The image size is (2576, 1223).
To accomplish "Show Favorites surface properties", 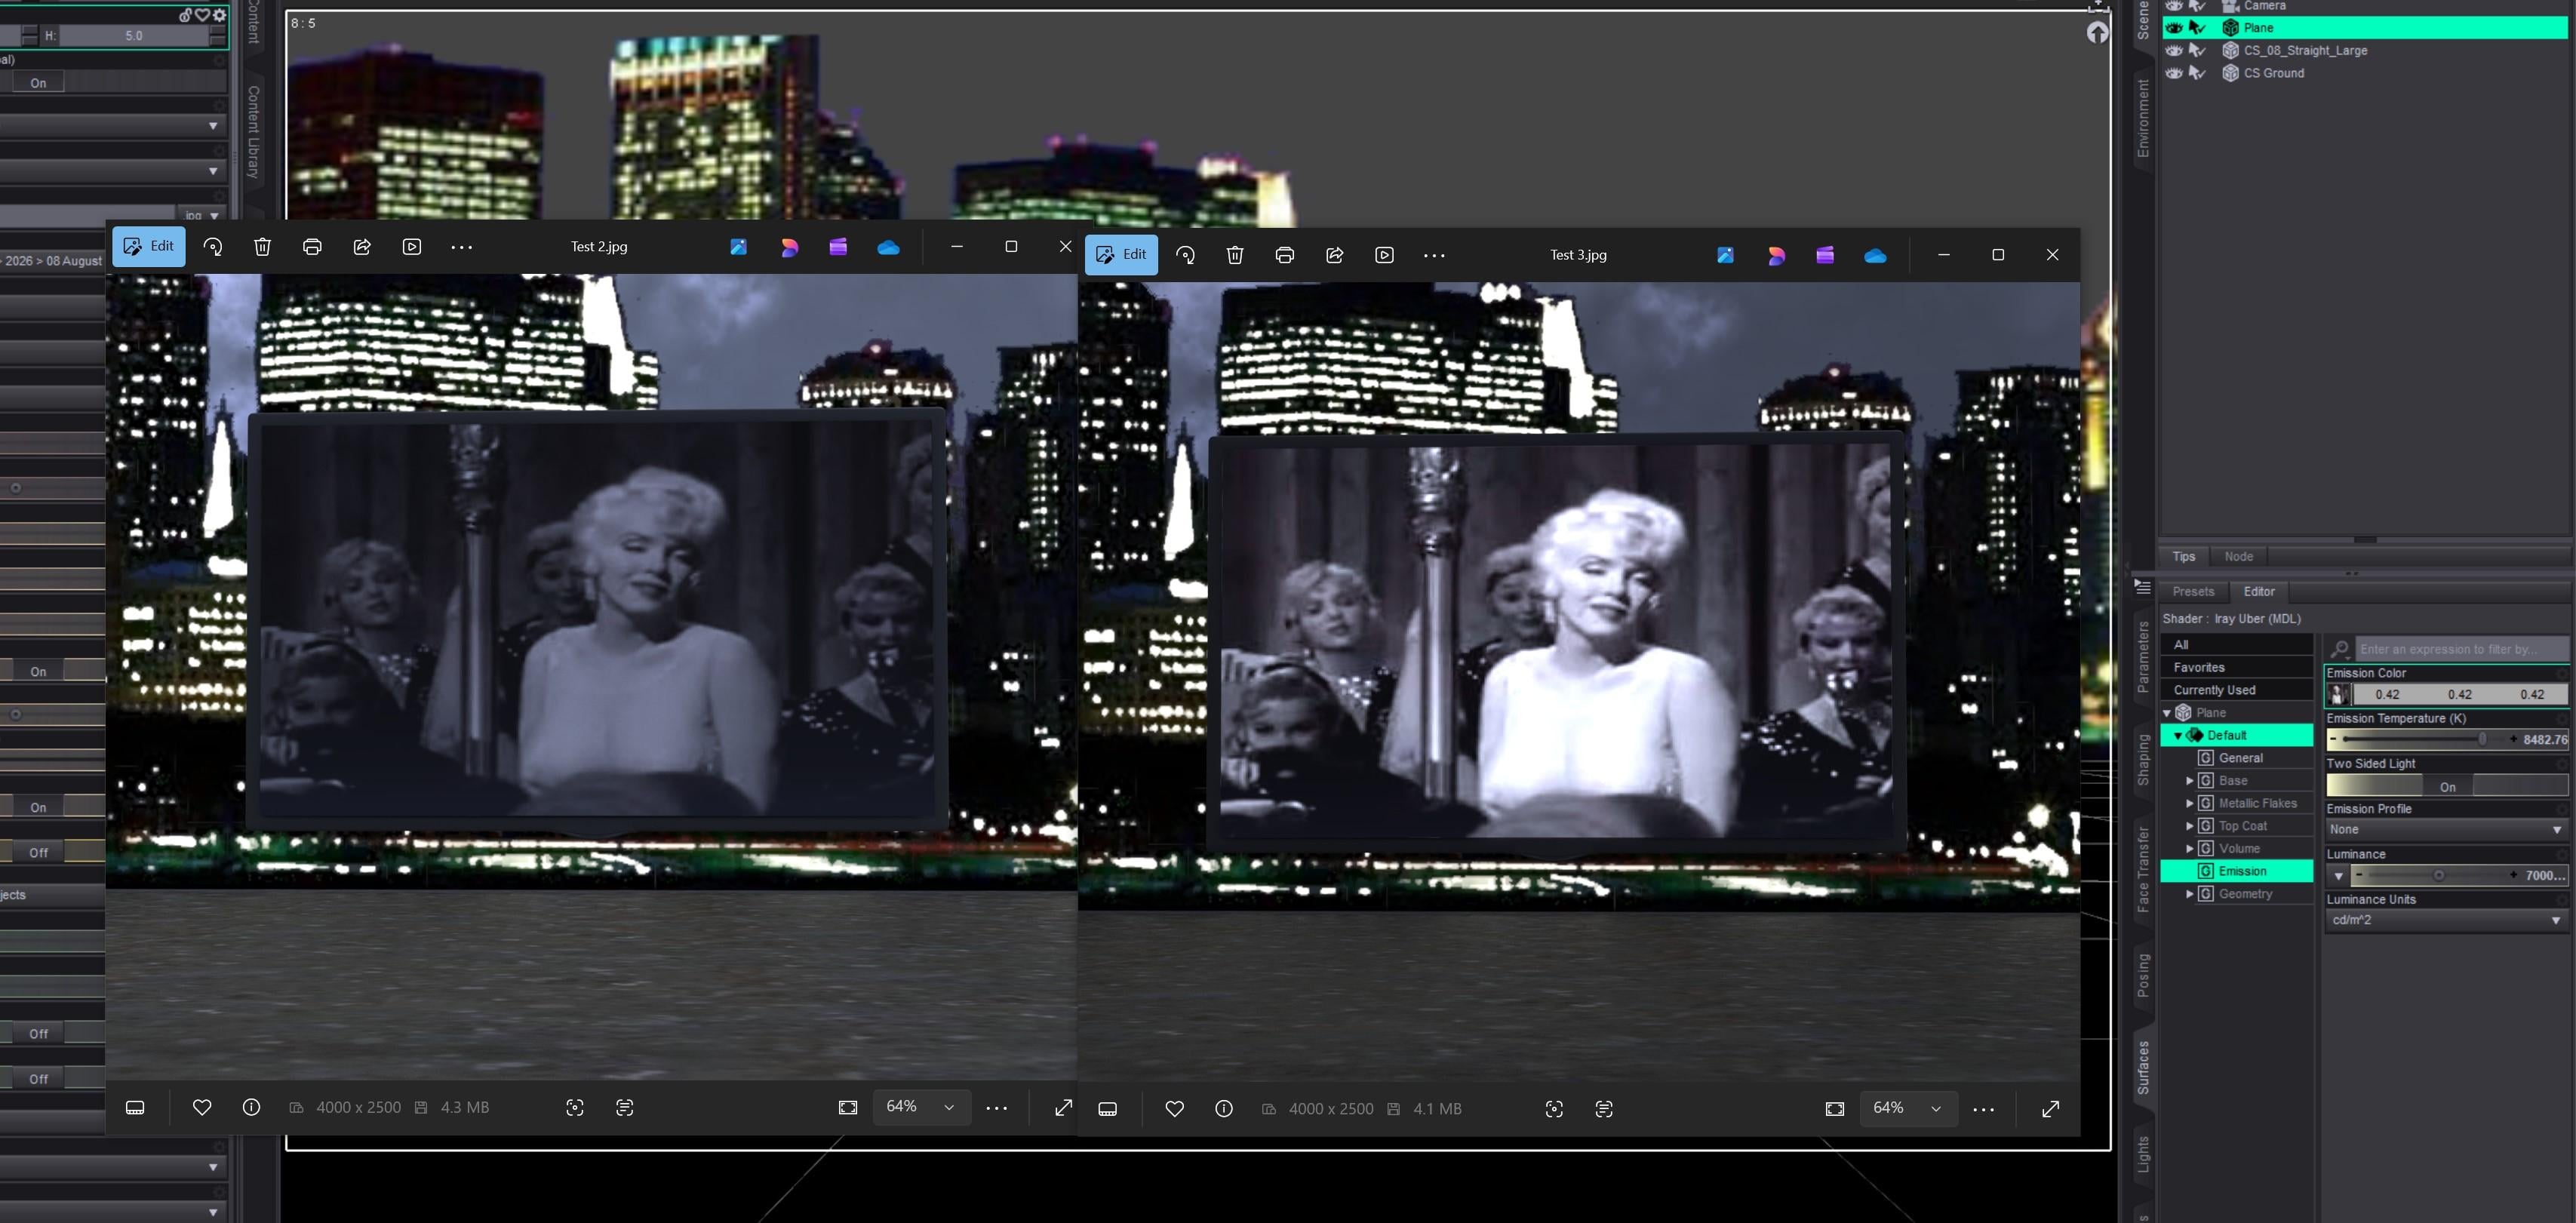I will pyautogui.click(x=2236, y=667).
